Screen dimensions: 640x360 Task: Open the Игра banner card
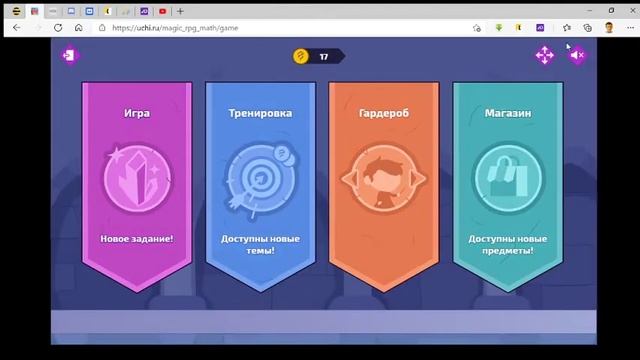[137, 186]
